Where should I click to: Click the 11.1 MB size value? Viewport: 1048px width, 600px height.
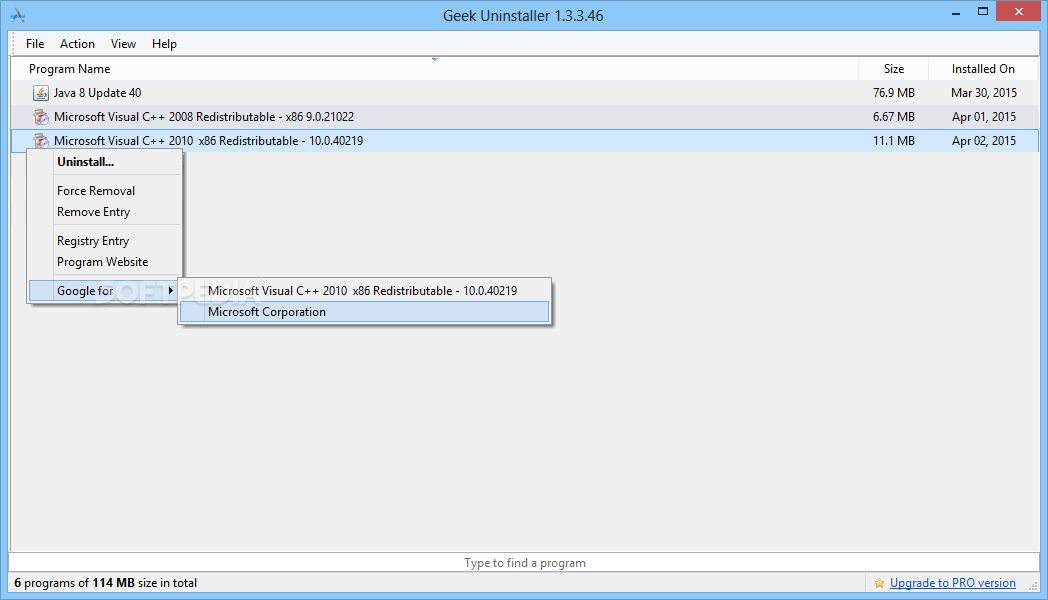pyautogui.click(x=894, y=141)
